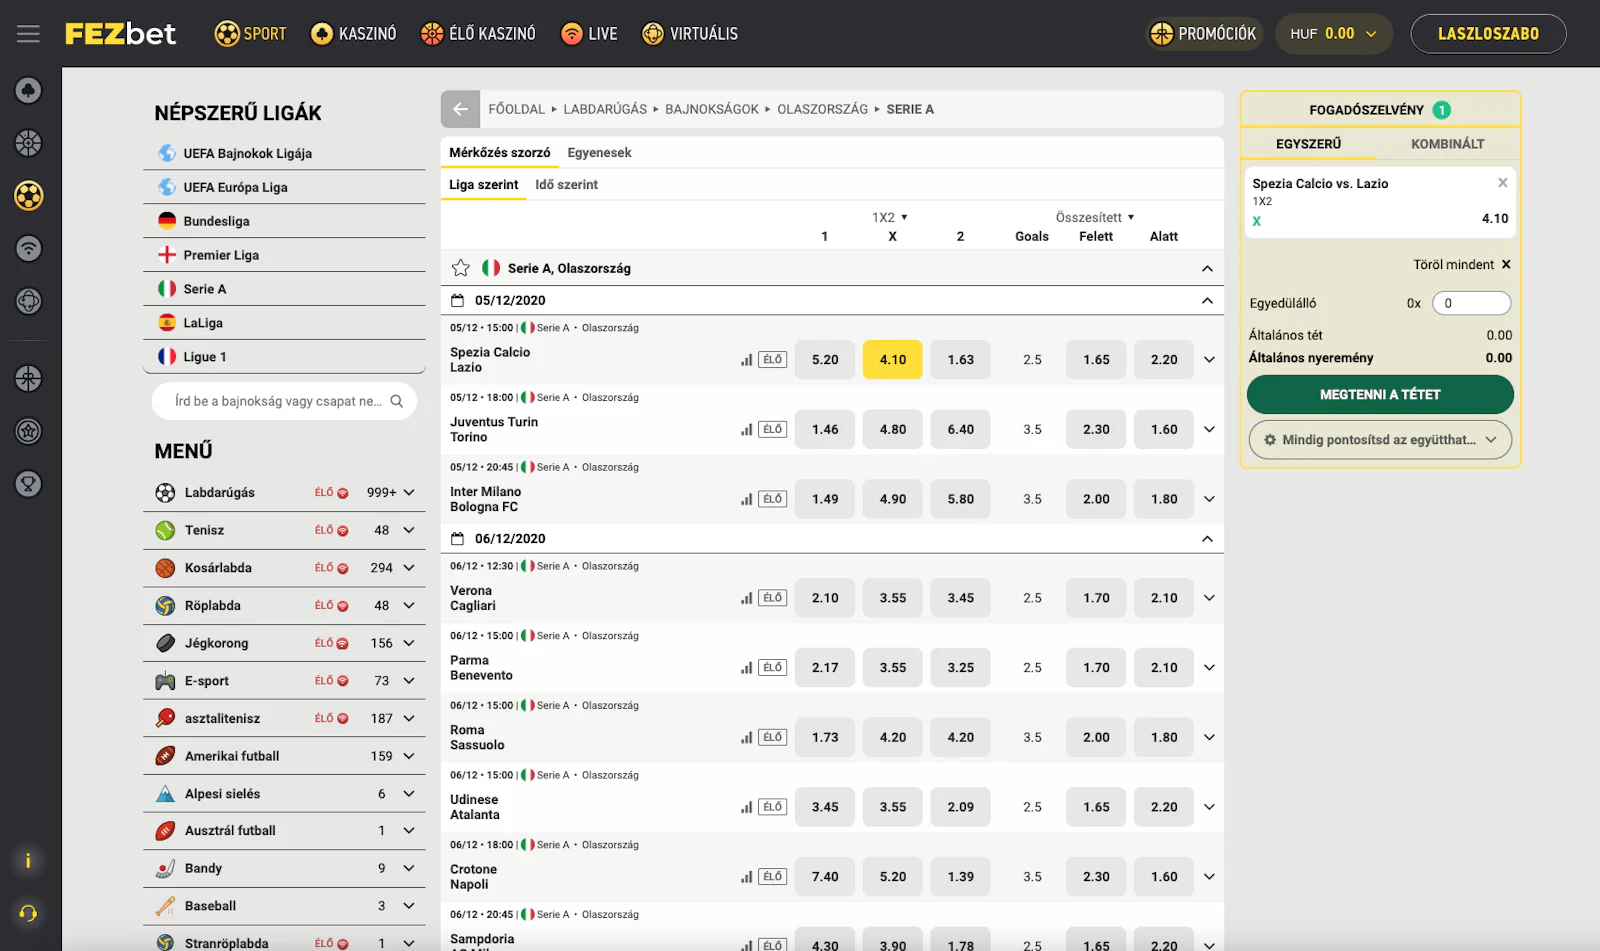Screen dimensions: 1600x951
Task: Open the HUF balance dropdown
Action: pos(1333,34)
